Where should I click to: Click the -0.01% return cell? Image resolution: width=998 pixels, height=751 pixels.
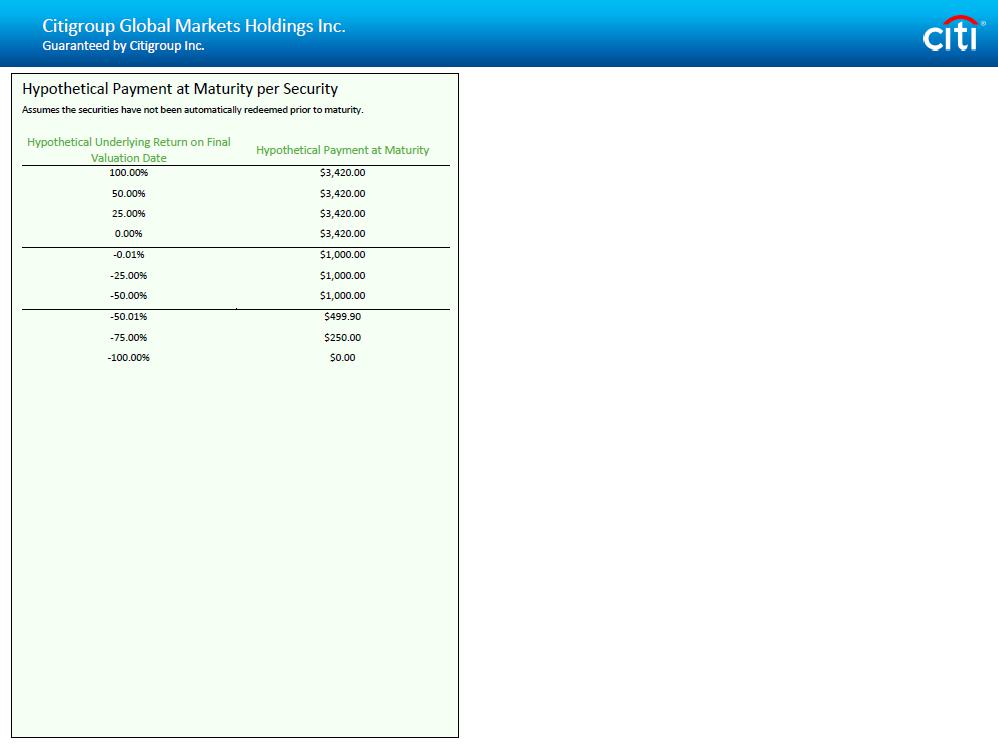pos(129,255)
